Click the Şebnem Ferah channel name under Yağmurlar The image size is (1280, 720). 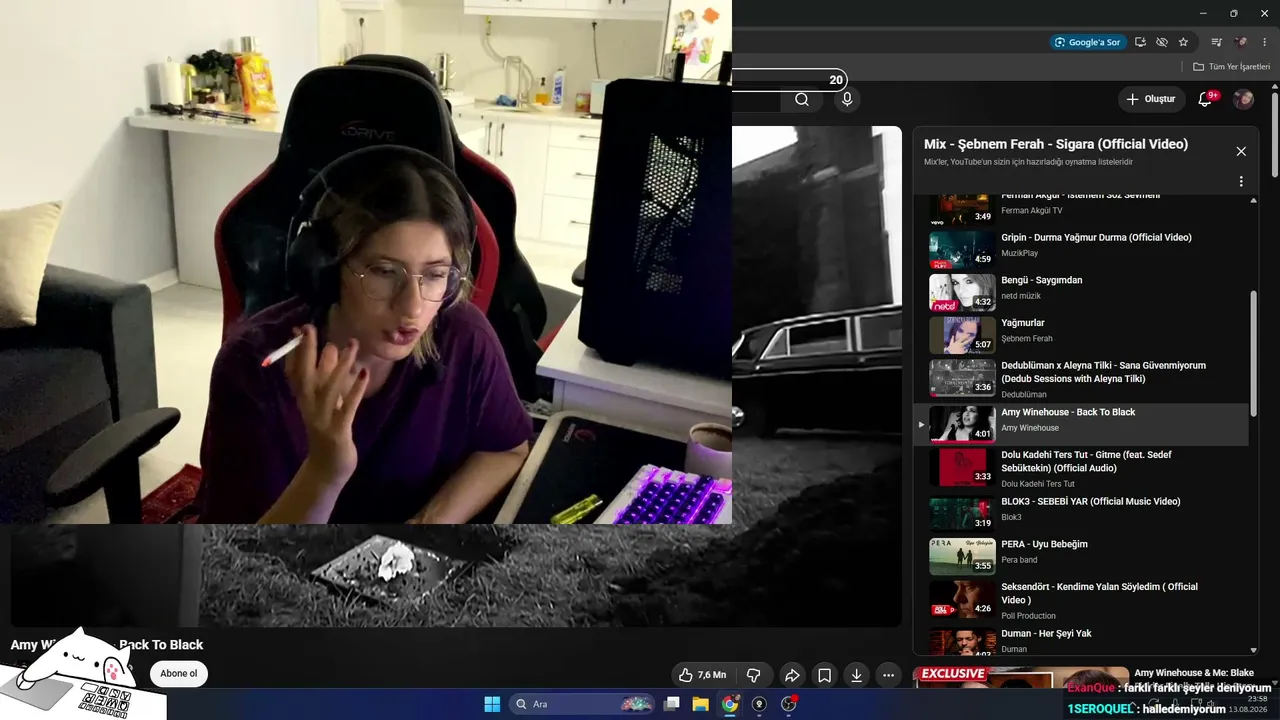point(1027,339)
